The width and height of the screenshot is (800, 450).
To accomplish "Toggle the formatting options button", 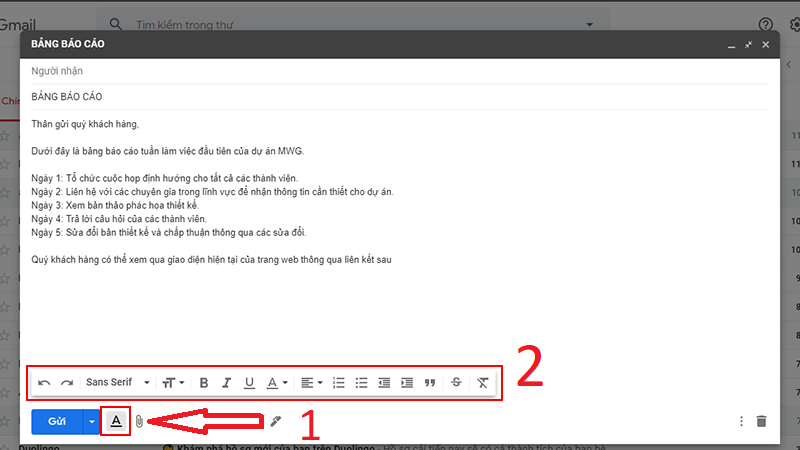I will [116, 421].
